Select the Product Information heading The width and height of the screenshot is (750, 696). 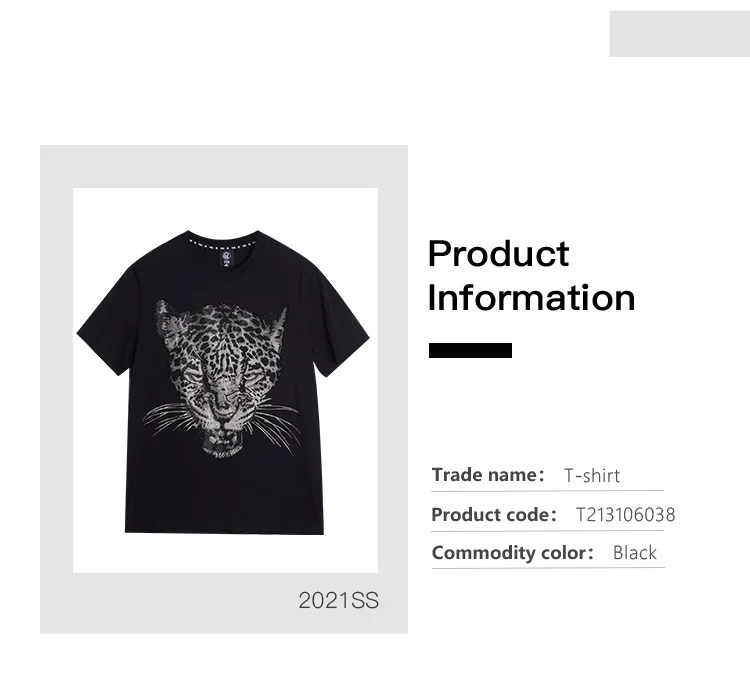pos(531,276)
